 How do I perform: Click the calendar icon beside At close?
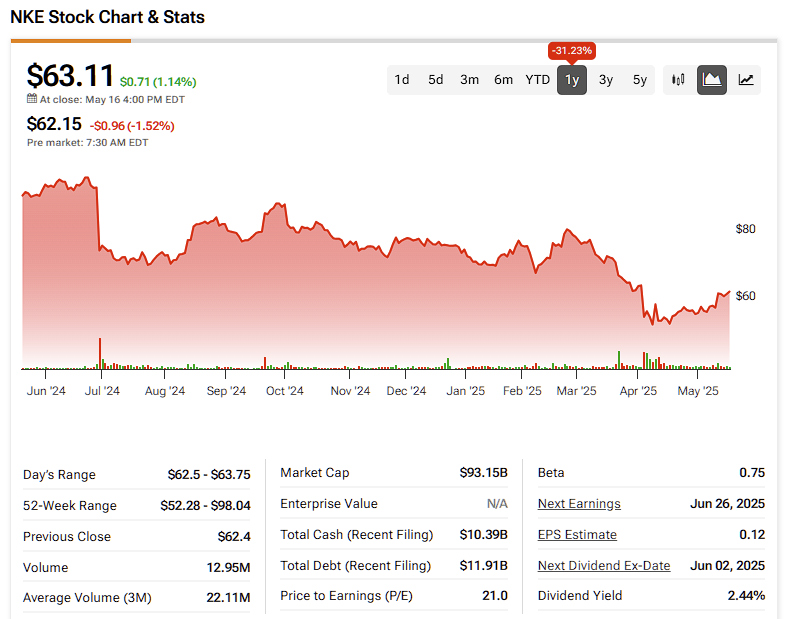32,99
